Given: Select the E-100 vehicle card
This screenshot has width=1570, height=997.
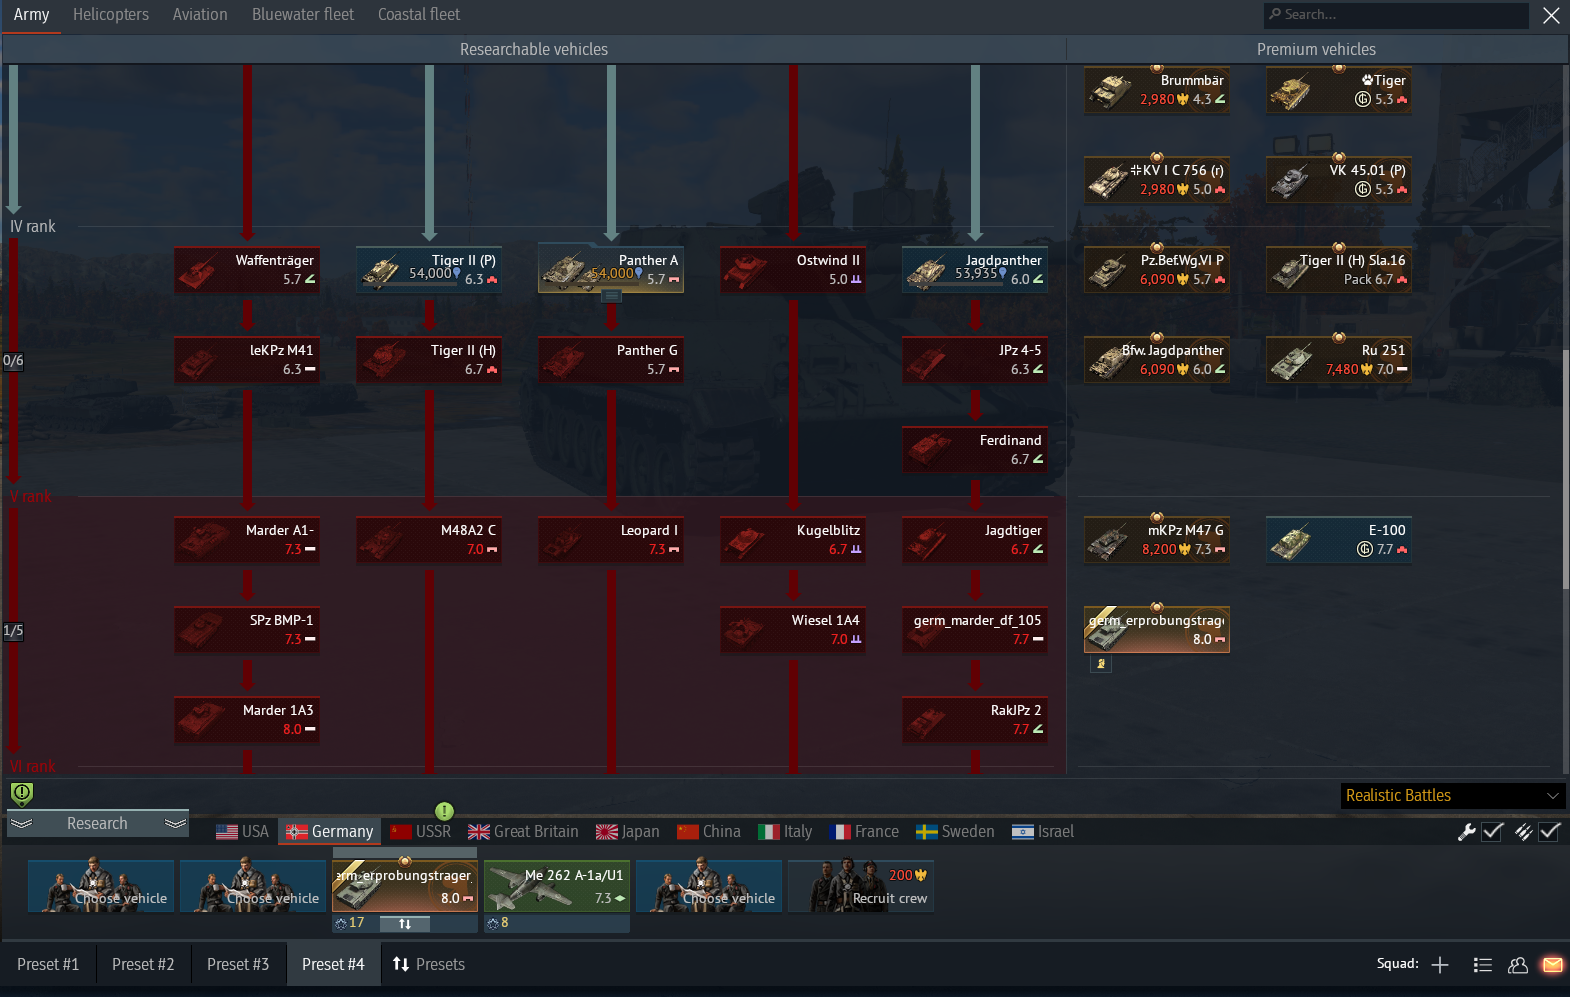Looking at the screenshot, I should point(1339,540).
